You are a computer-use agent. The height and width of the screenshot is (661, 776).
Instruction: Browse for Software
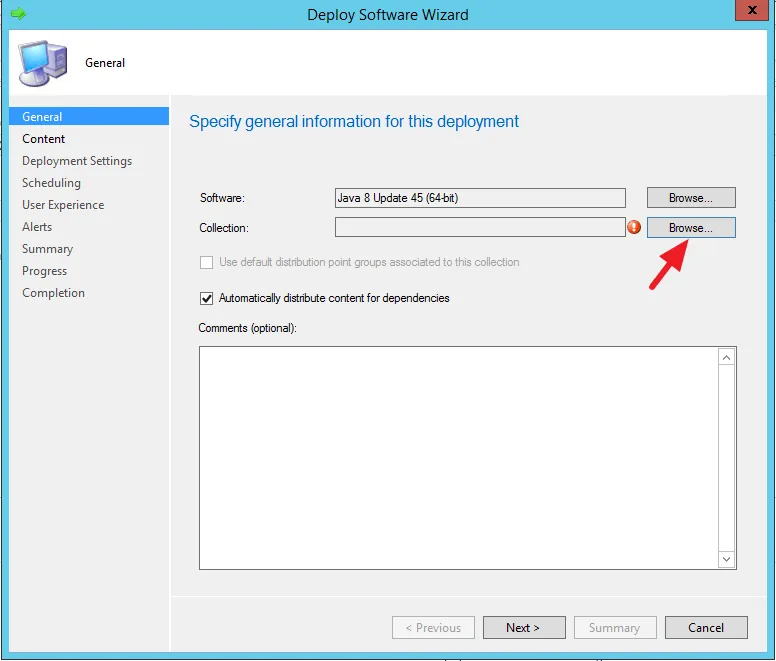coord(691,198)
